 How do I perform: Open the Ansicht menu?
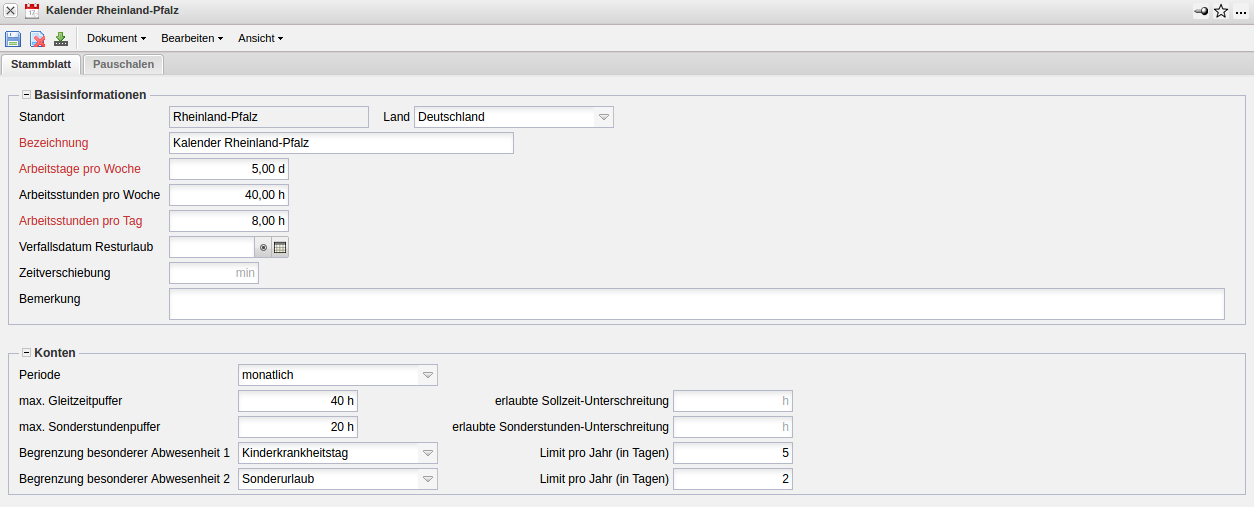[260, 39]
